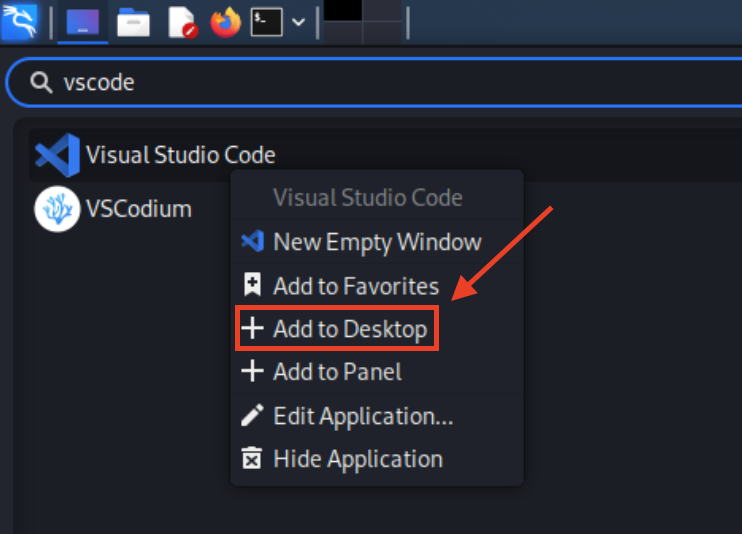Image resolution: width=742 pixels, height=534 pixels.
Task: Click the VSCodium round logo icon
Action: (x=57, y=209)
